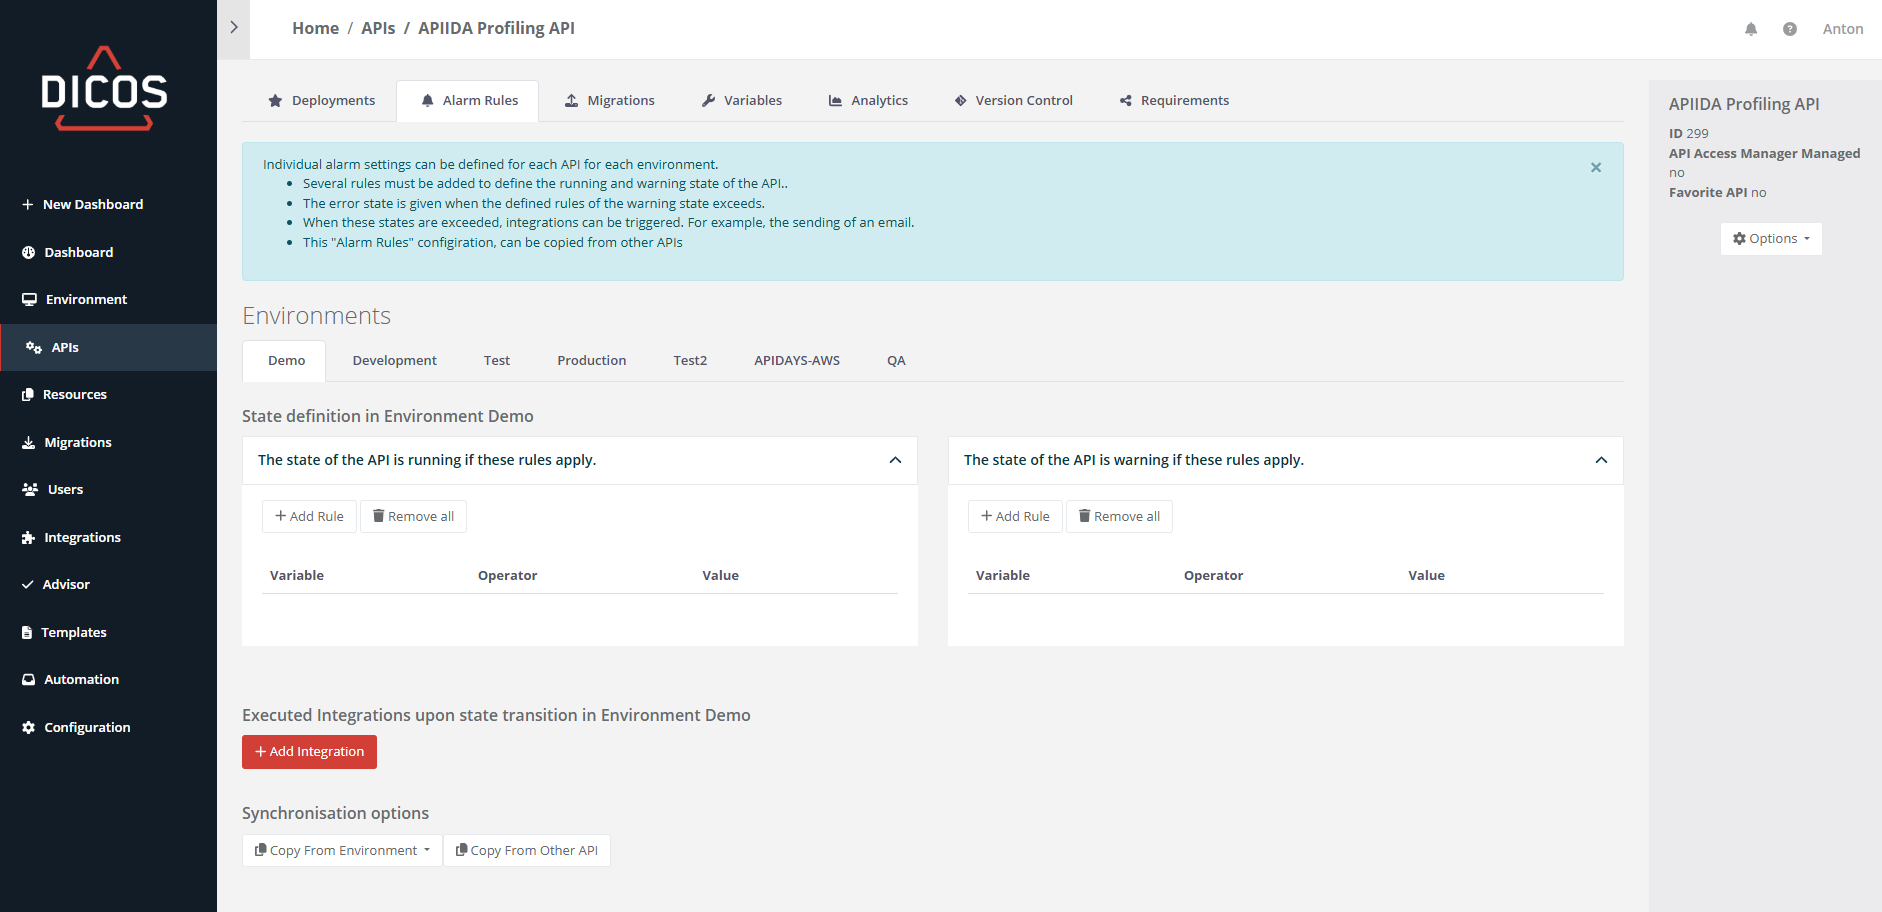Open the Options dropdown
Screen dimensions: 1882x912
click(1771, 239)
